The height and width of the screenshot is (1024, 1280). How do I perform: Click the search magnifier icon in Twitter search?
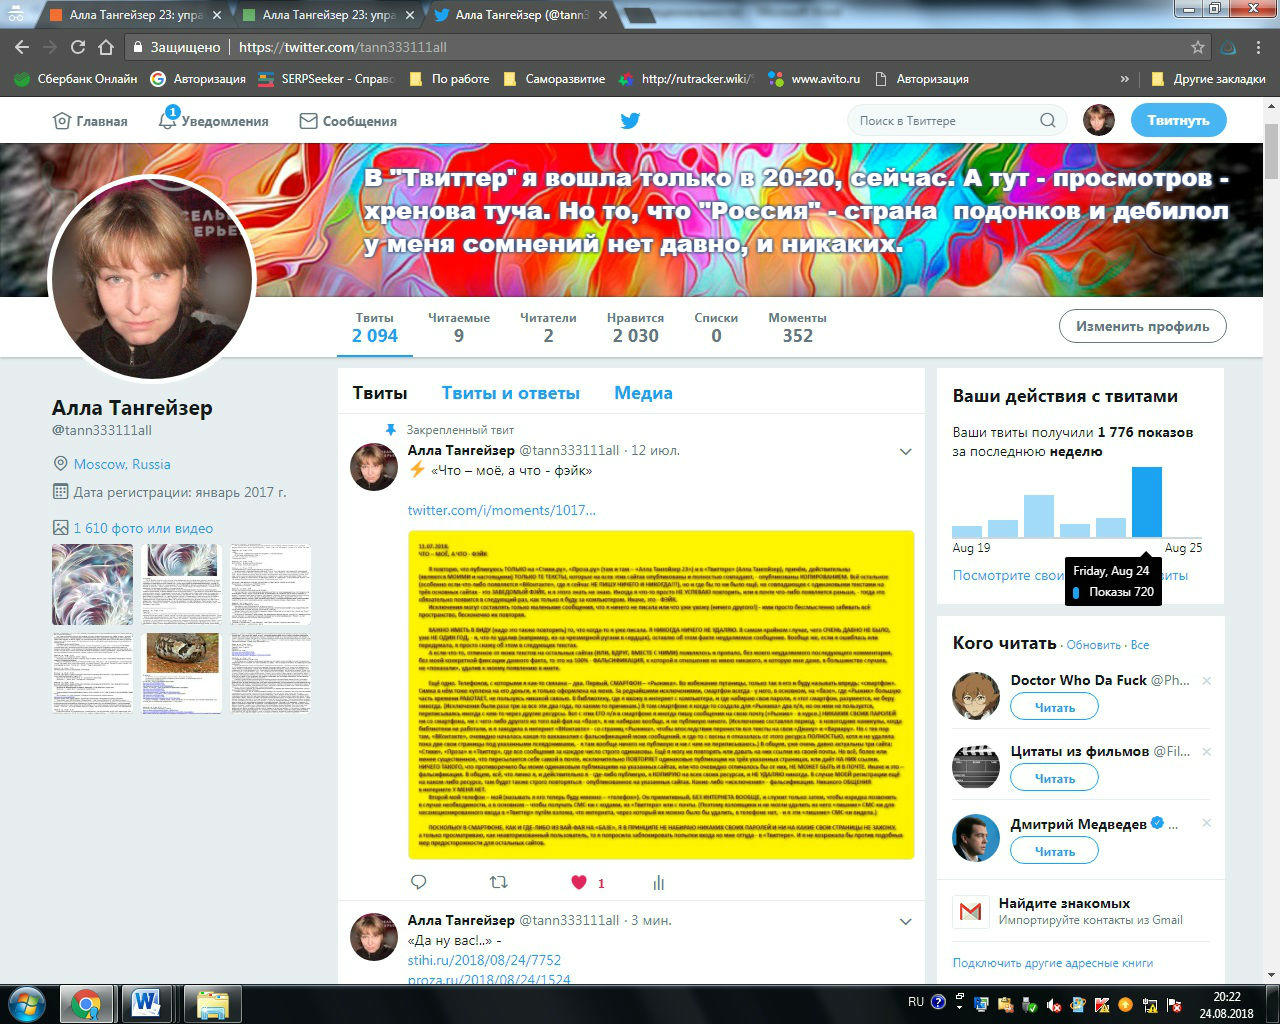[x=1047, y=121]
